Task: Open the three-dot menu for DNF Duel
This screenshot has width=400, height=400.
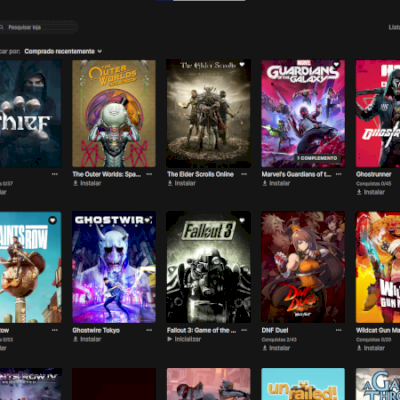Action: click(339, 330)
